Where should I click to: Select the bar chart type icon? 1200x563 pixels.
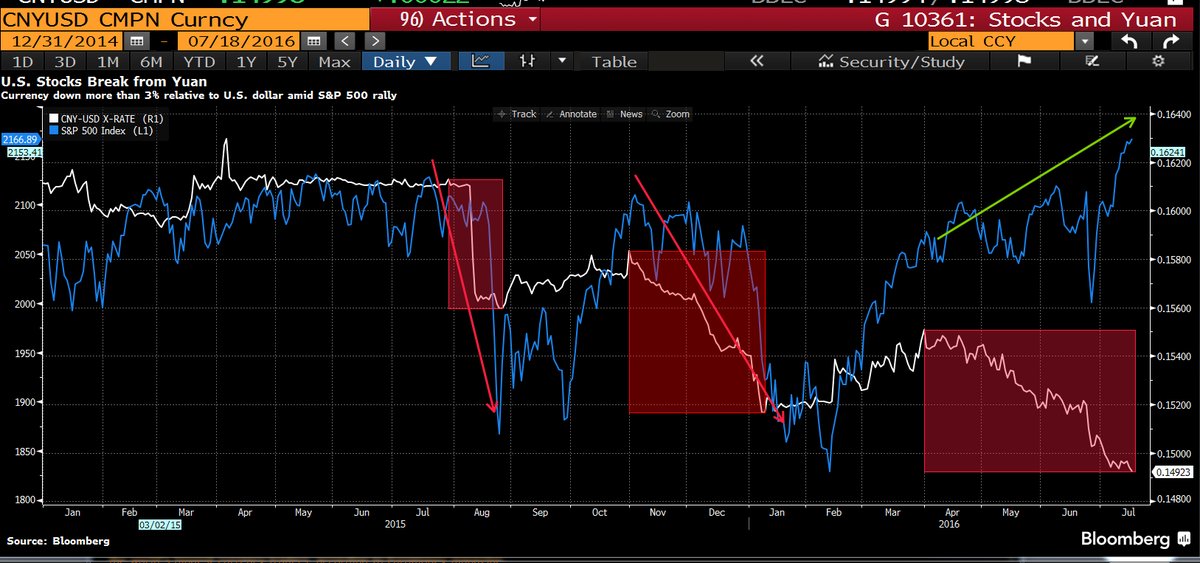point(527,61)
